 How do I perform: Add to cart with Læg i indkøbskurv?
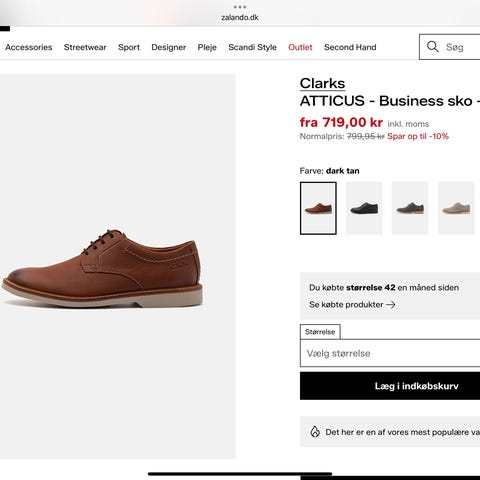[x=390, y=386]
